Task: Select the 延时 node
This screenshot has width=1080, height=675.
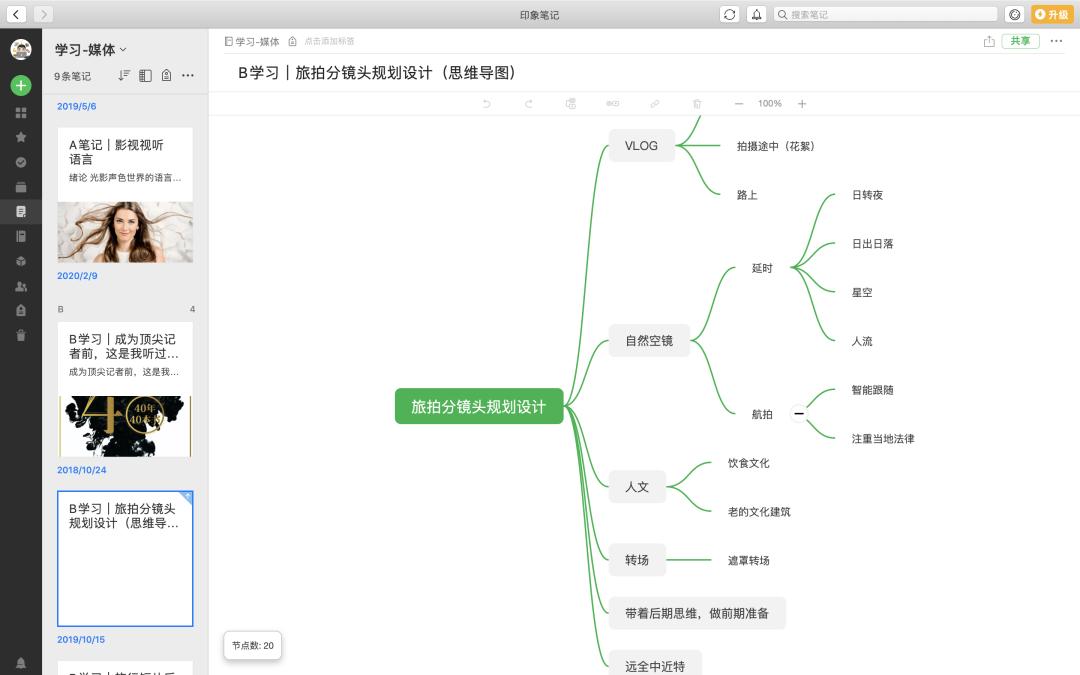Action: [x=762, y=268]
